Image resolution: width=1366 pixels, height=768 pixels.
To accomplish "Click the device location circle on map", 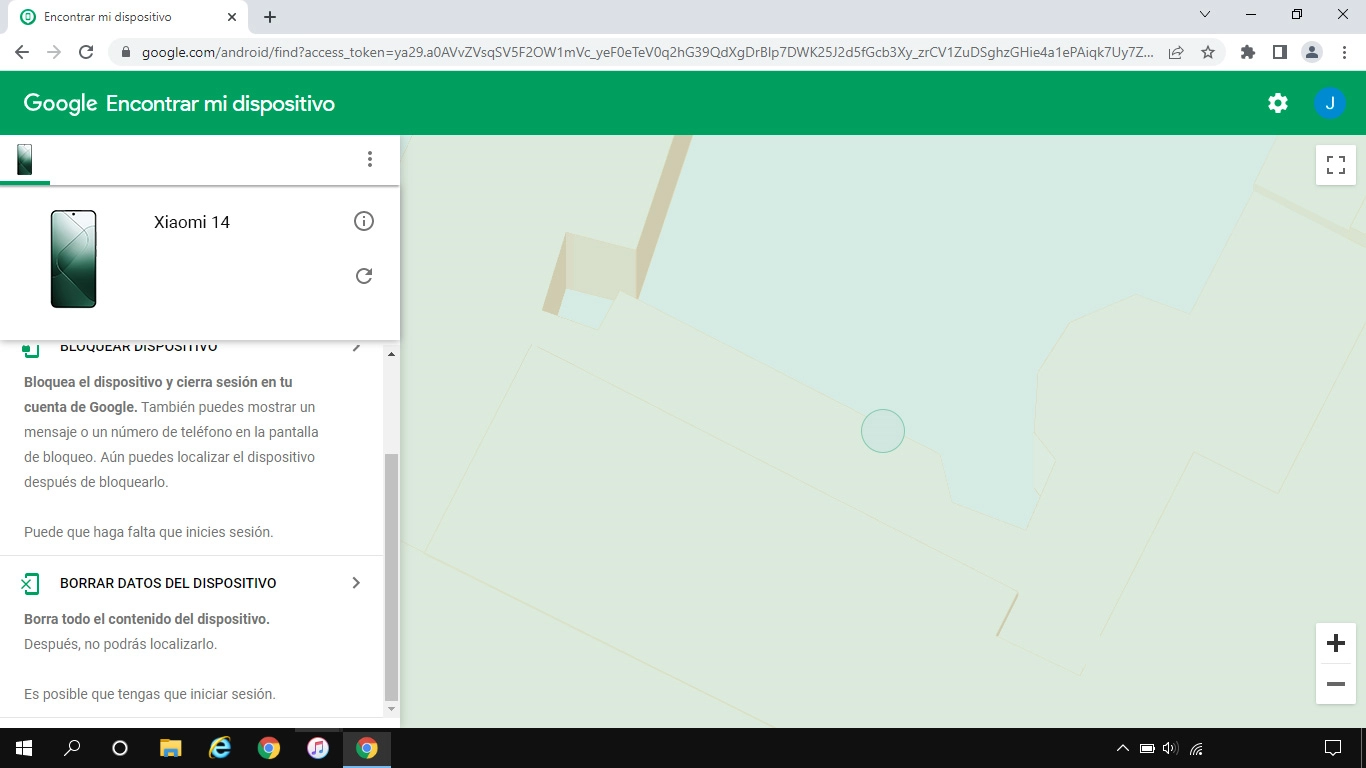I will pos(883,431).
